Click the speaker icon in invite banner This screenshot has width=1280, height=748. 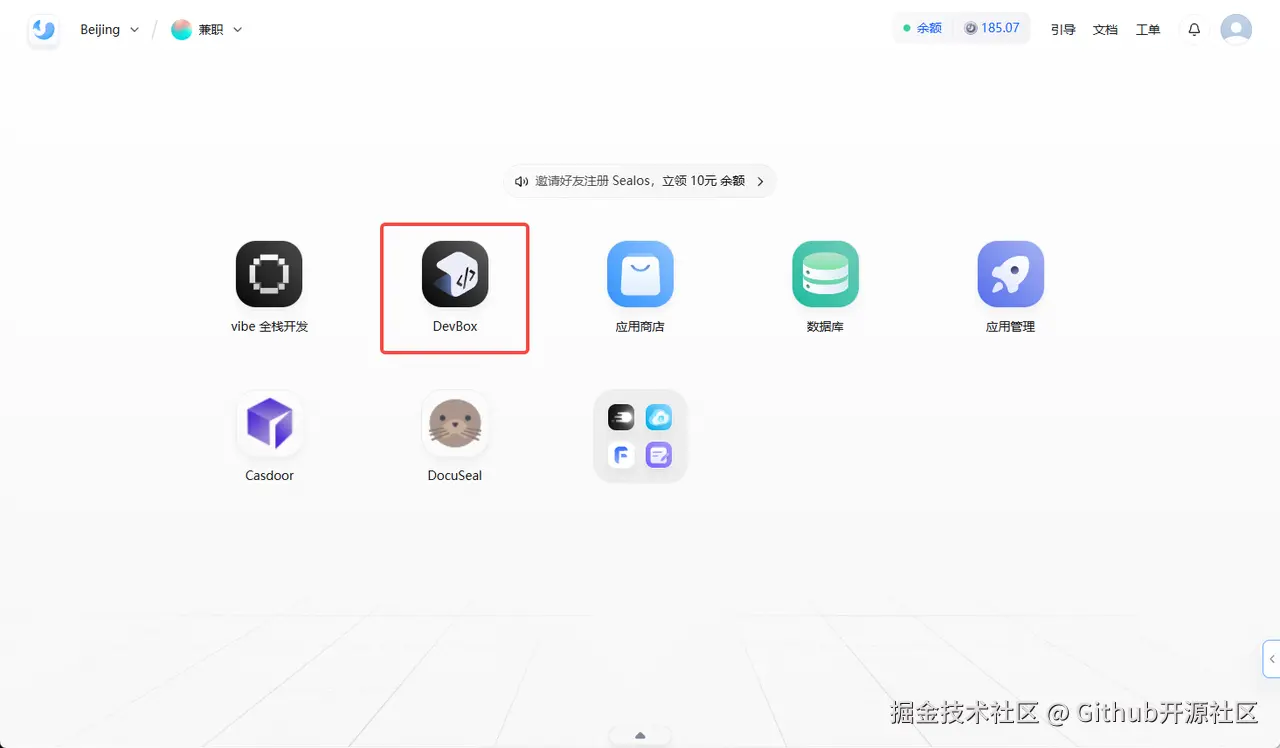click(521, 181)
